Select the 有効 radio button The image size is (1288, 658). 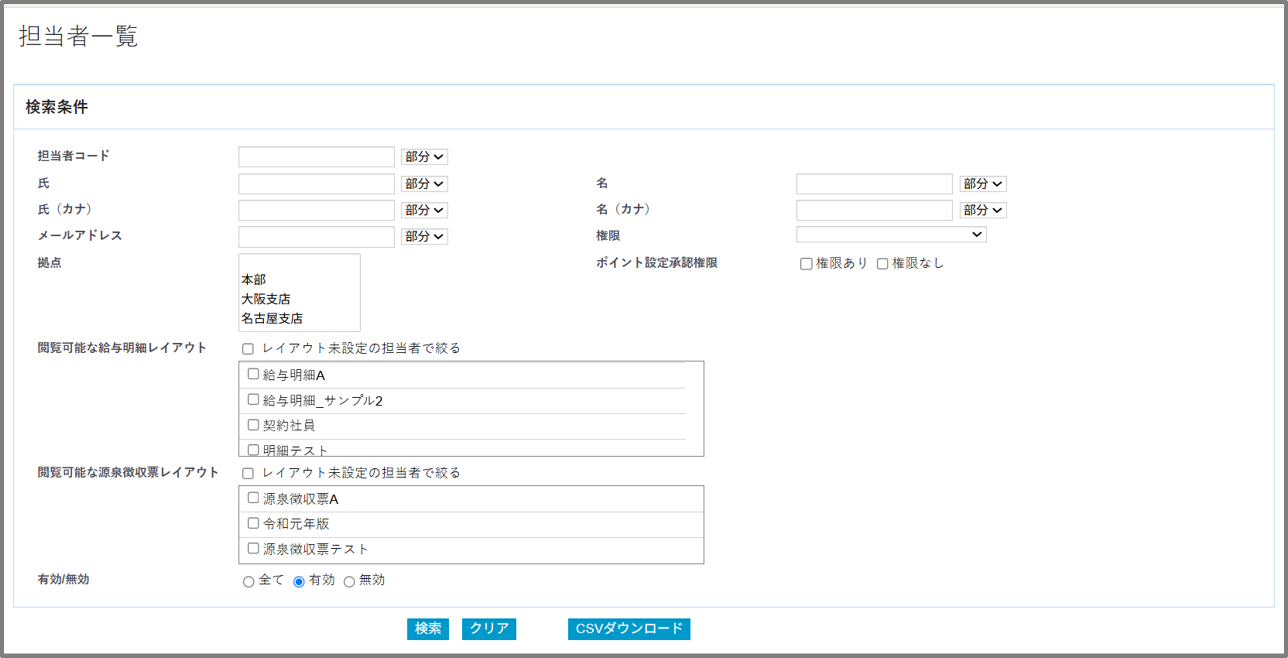(x=299, y=582)
